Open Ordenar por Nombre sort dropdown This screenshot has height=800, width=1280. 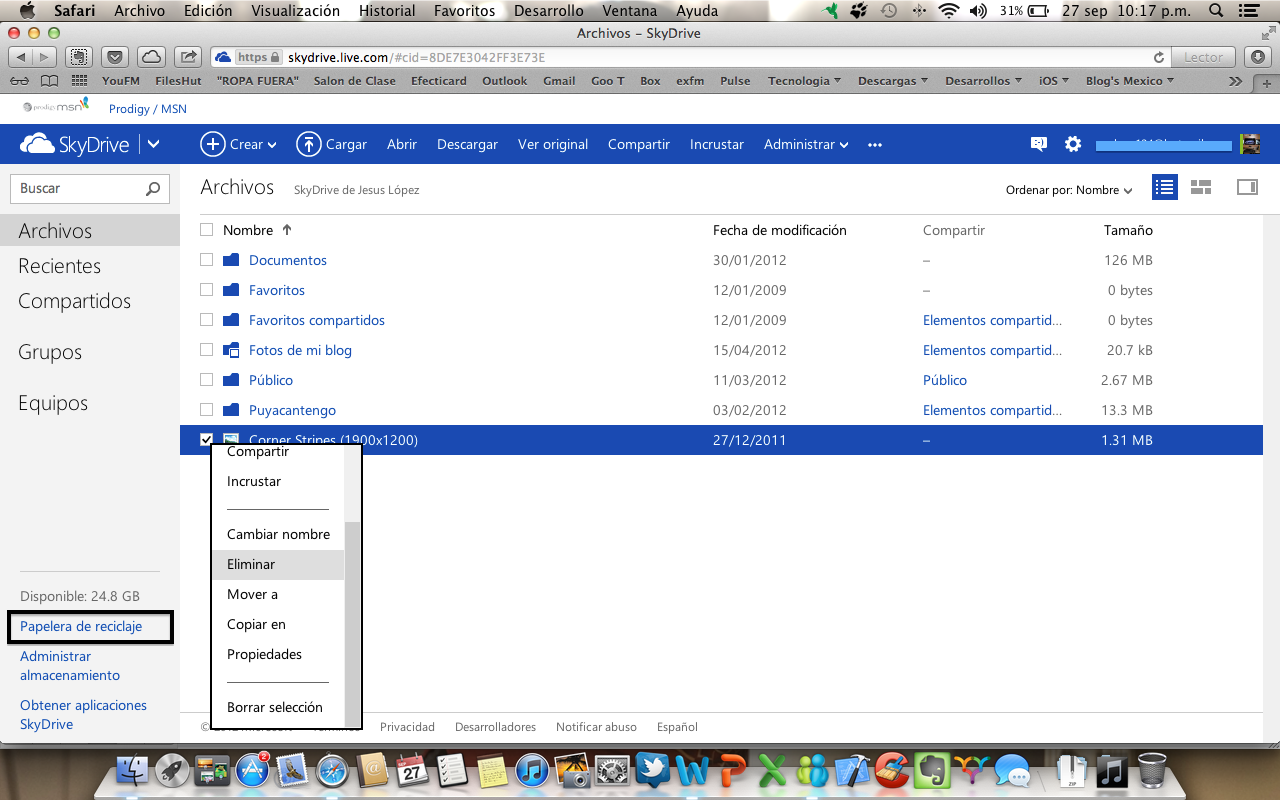coord(1069,190)
